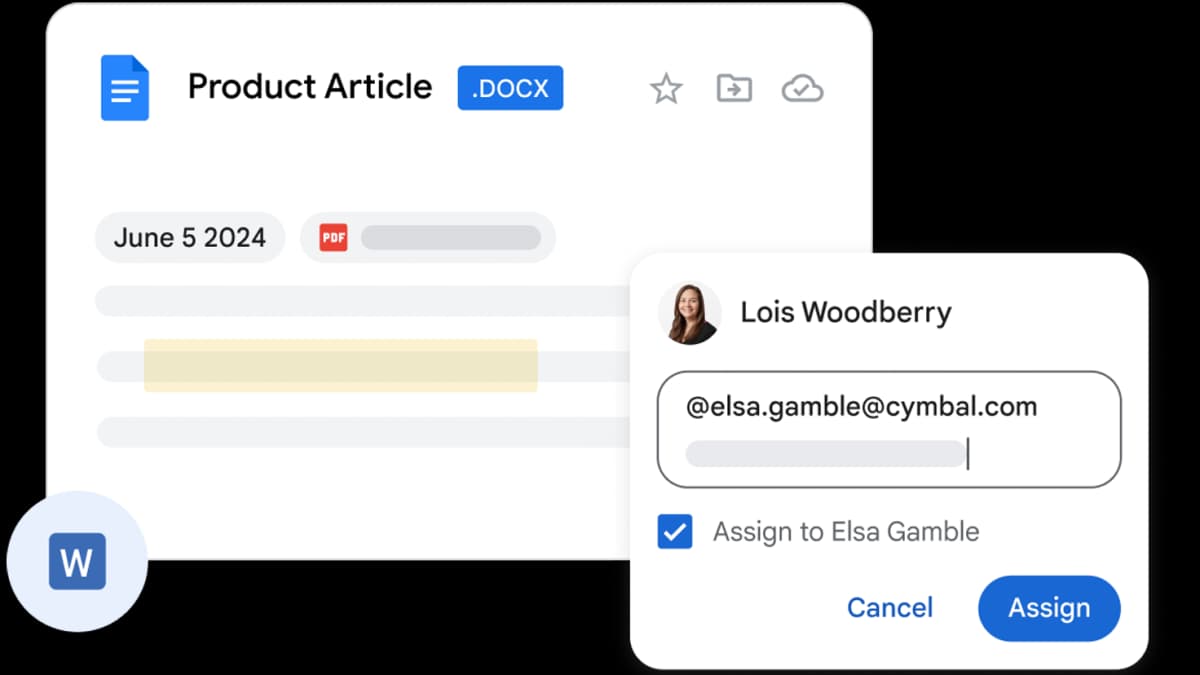Viewport: 1200px width, 675px height.
Task: Click the Product Article document title
Action: click(x=310, y=87)
